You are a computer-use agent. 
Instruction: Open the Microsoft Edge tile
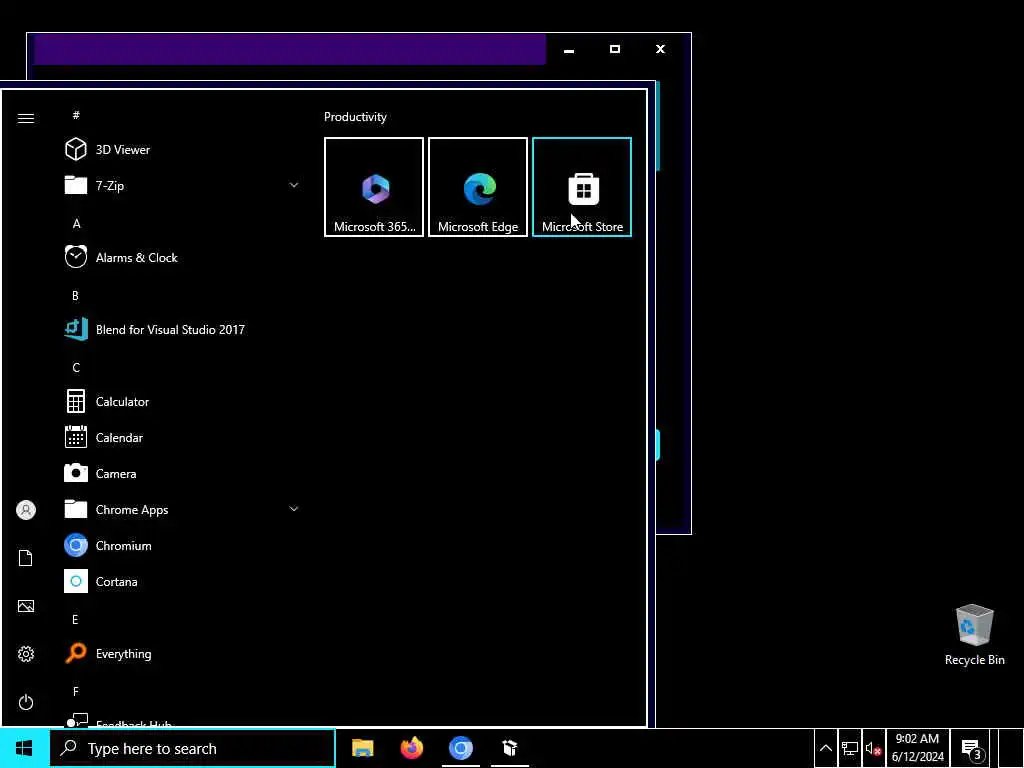coord(478,187)
